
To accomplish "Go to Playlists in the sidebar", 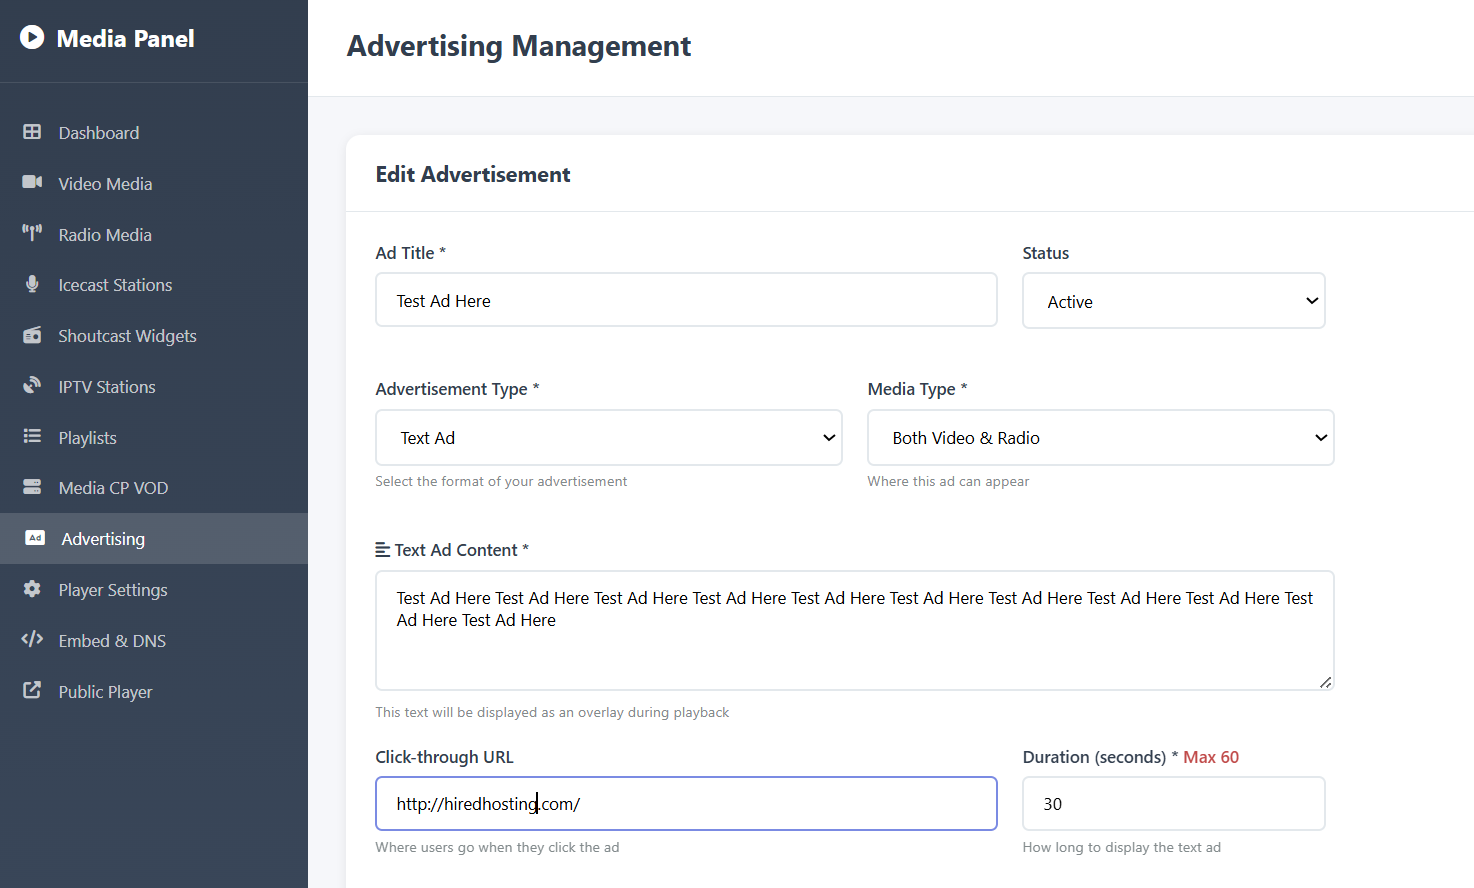I will (87, 438).
